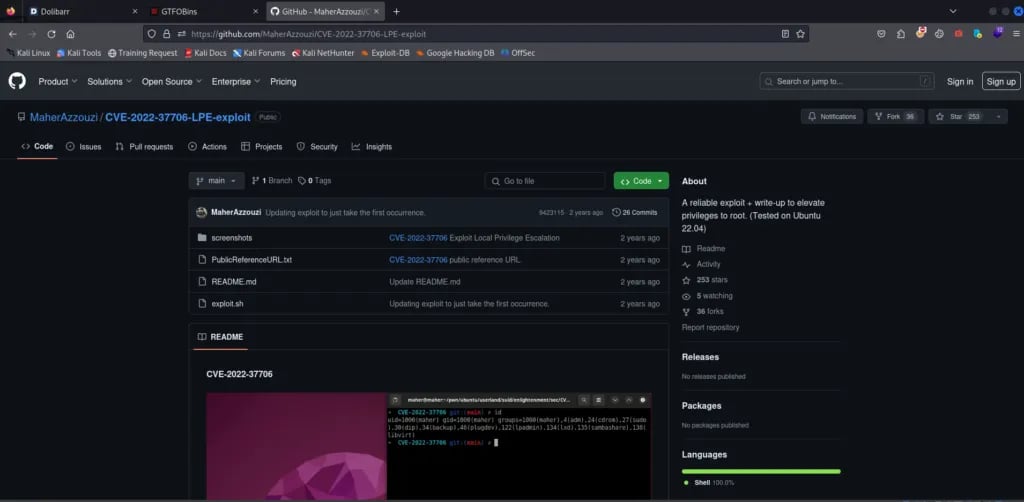Star the repository
Viewport: 1024px width, 502px height.
[x=957, y=116]
